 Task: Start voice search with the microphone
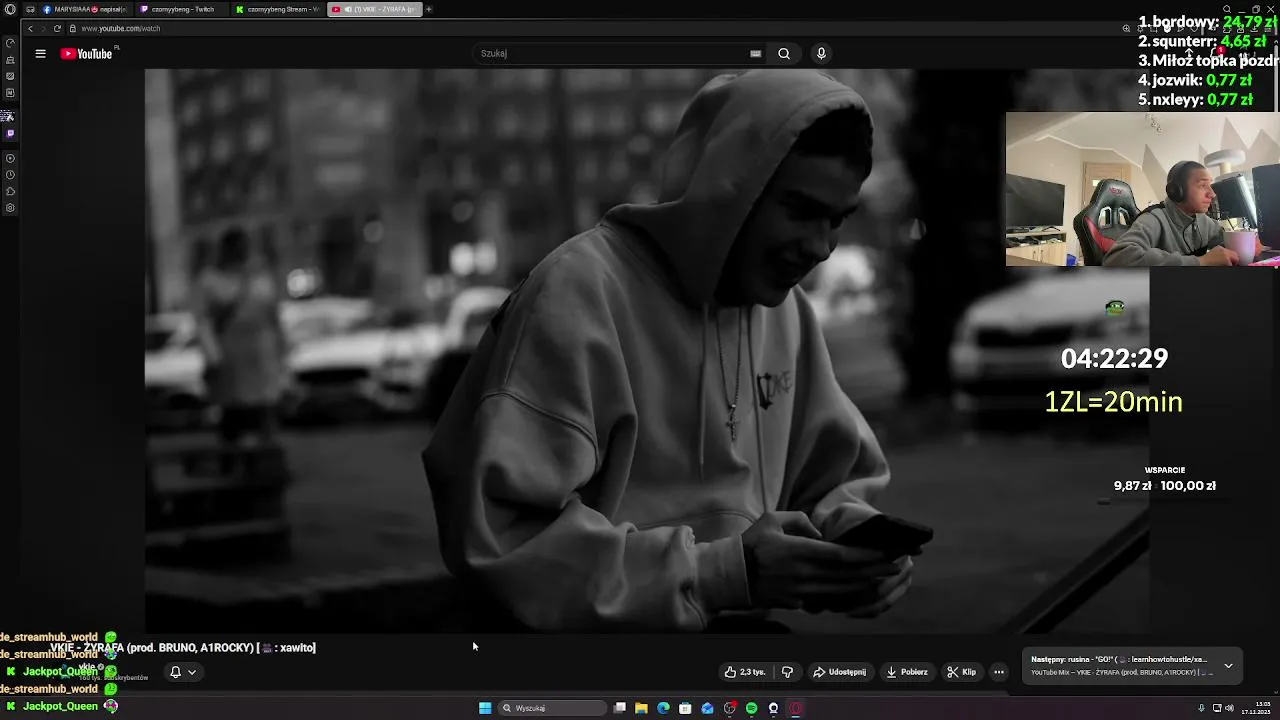[821, 54]
